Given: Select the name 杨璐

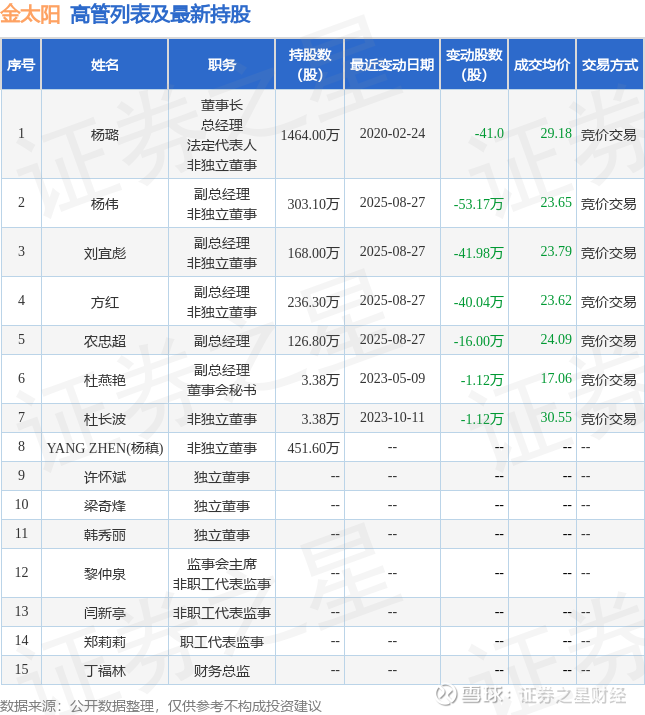Looking at the screenshot, I should pos(104,135).
